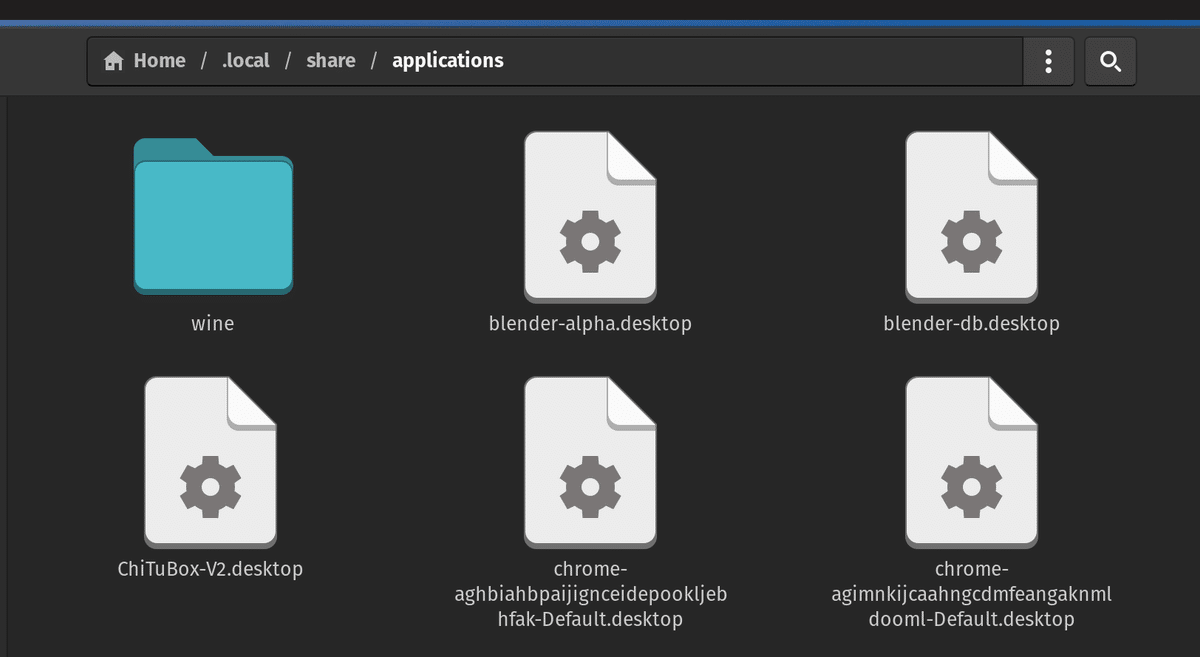Viewport: 1200px width, 657px height.
Task: Select the blender-db.desktop file icon
Action: tap(971, 217)
